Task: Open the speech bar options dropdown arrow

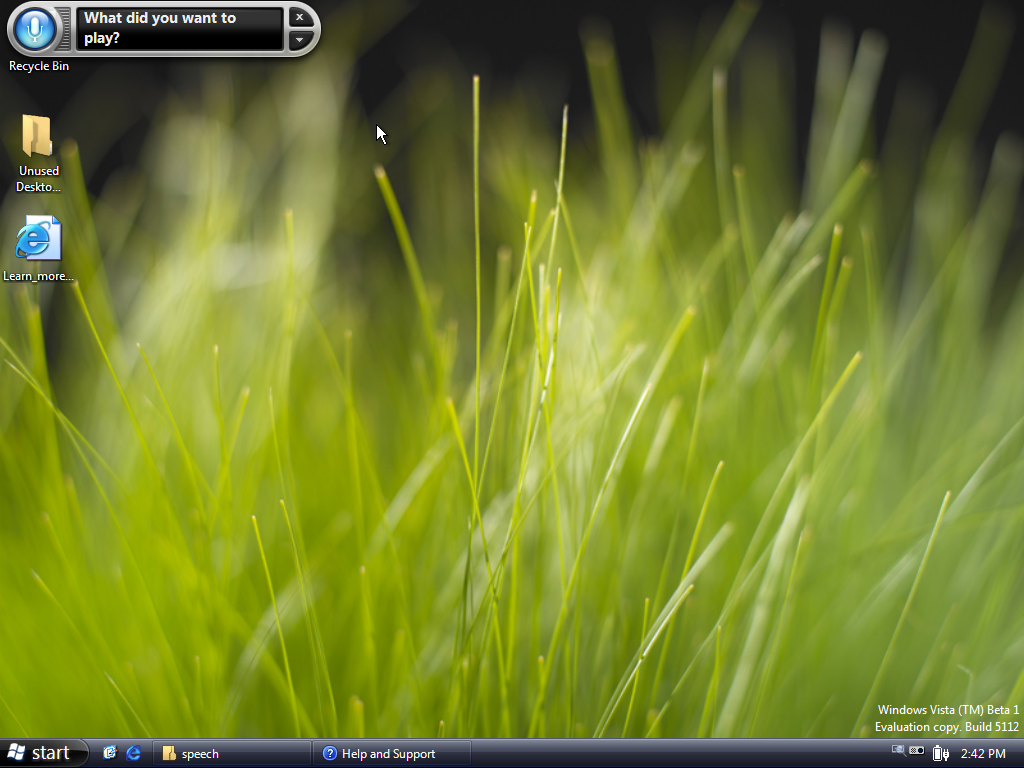Action: pyautogui.click(x=300, y=40)
